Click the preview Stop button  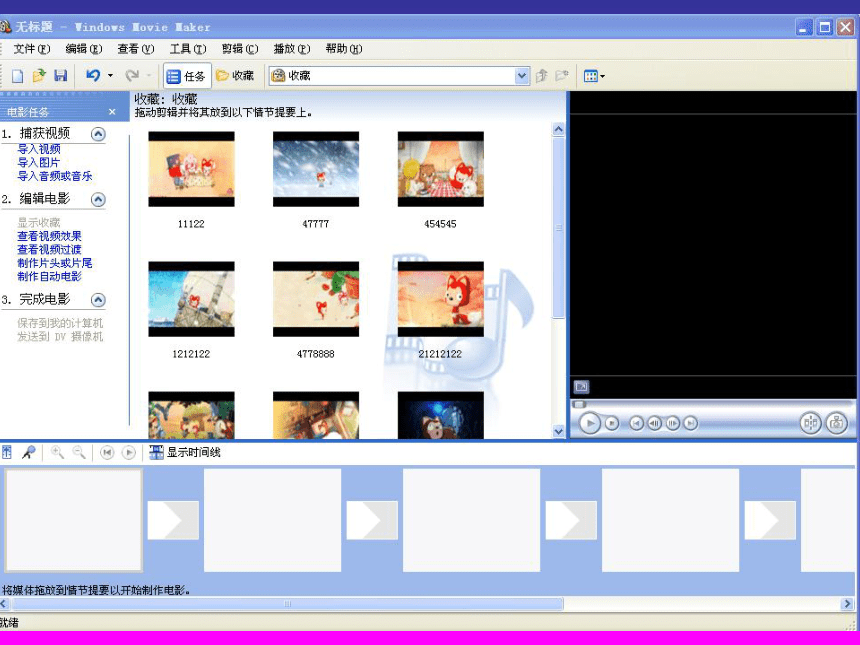click(x=612, y=423)
